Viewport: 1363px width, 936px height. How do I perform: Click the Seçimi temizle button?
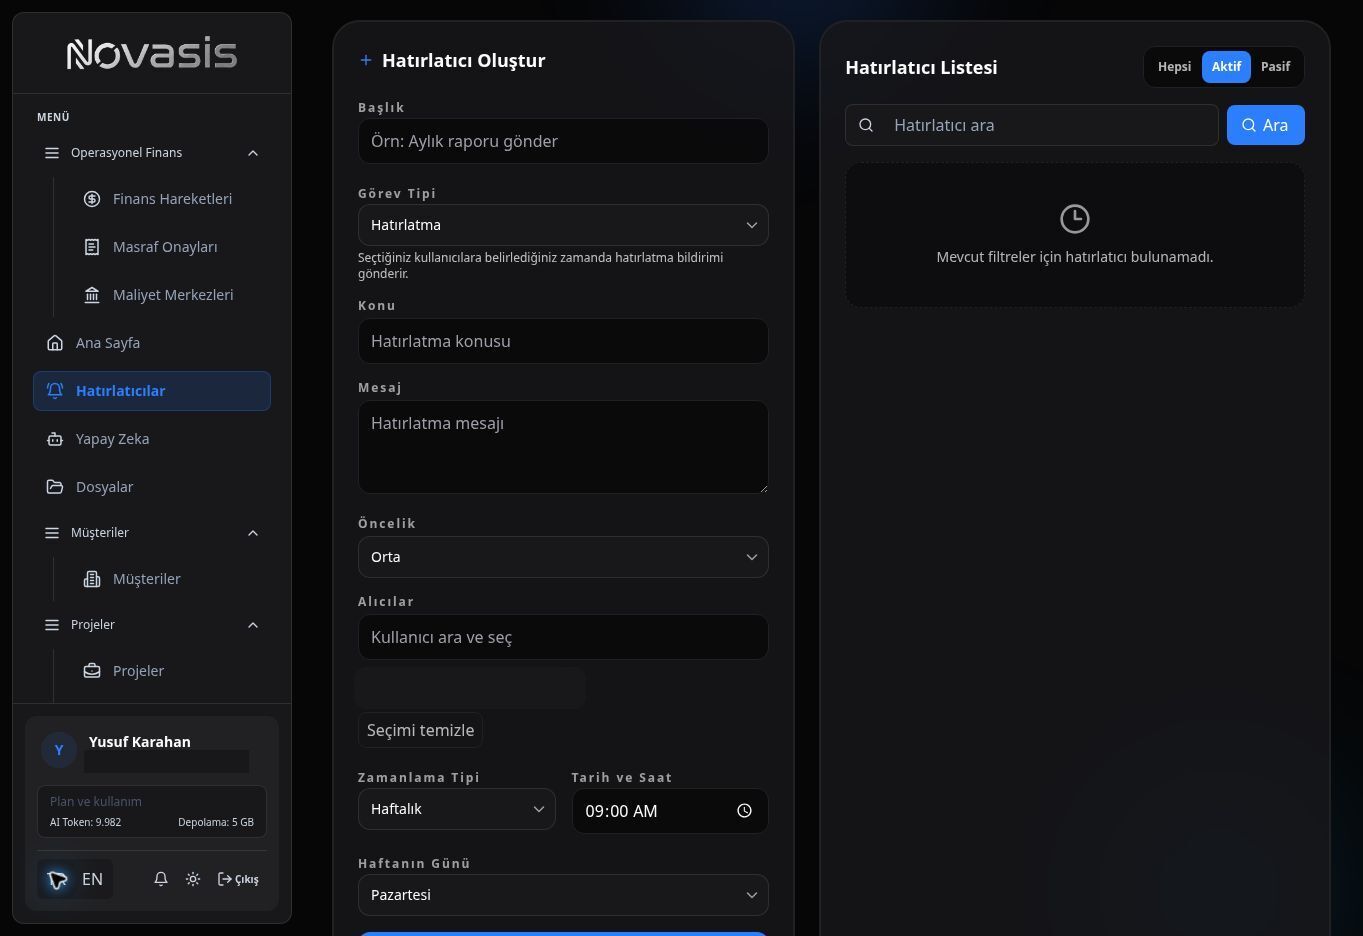(420, 730)
